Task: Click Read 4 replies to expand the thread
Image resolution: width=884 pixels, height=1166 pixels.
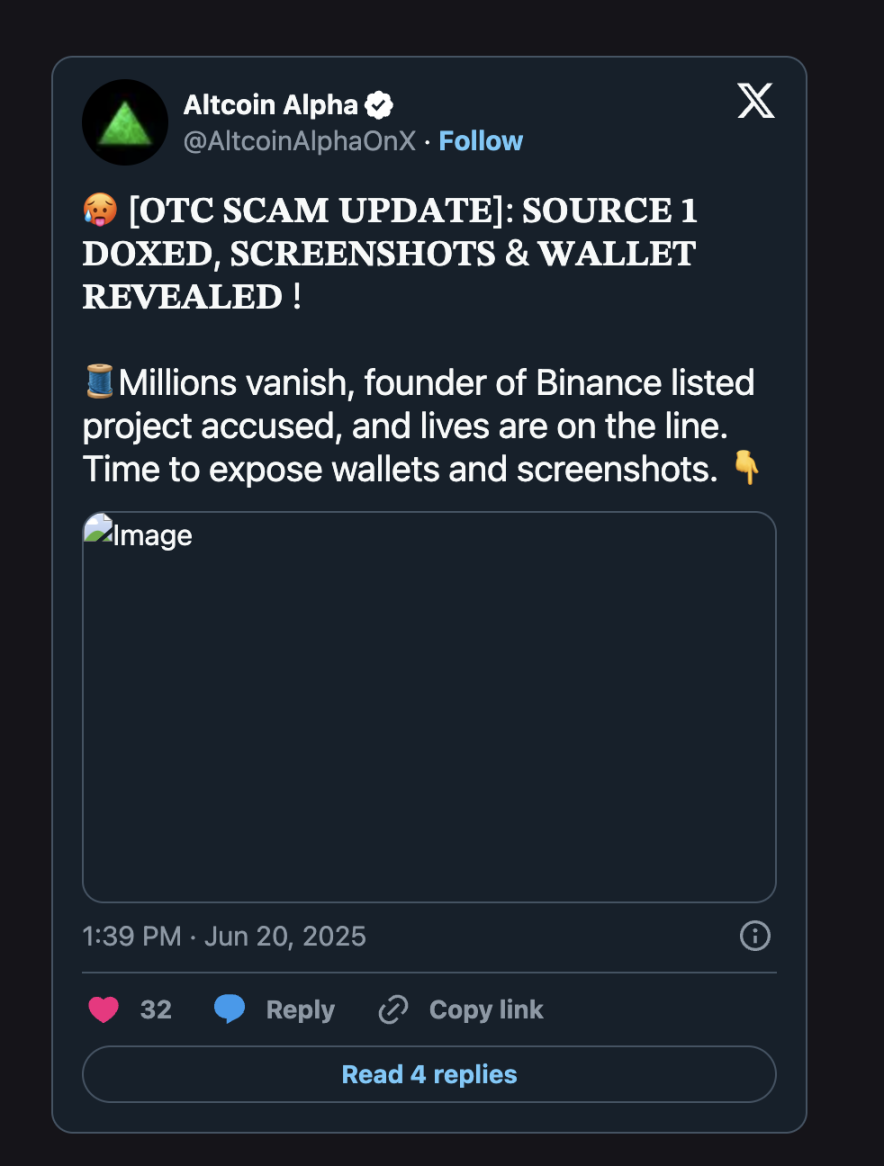Action: coord(428,1073)
